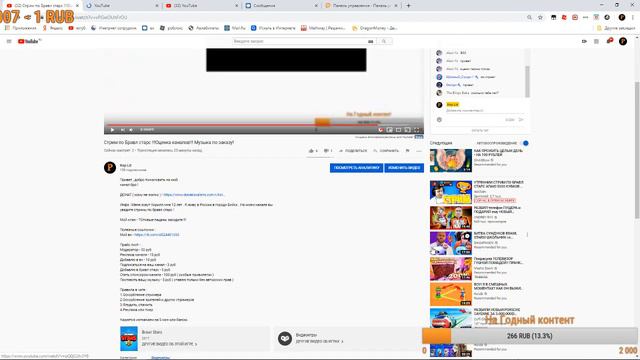Image resolution: width=640 pixels, height=360 pixels.
Task: Hide the live chat panel
Action: [480, 130]
